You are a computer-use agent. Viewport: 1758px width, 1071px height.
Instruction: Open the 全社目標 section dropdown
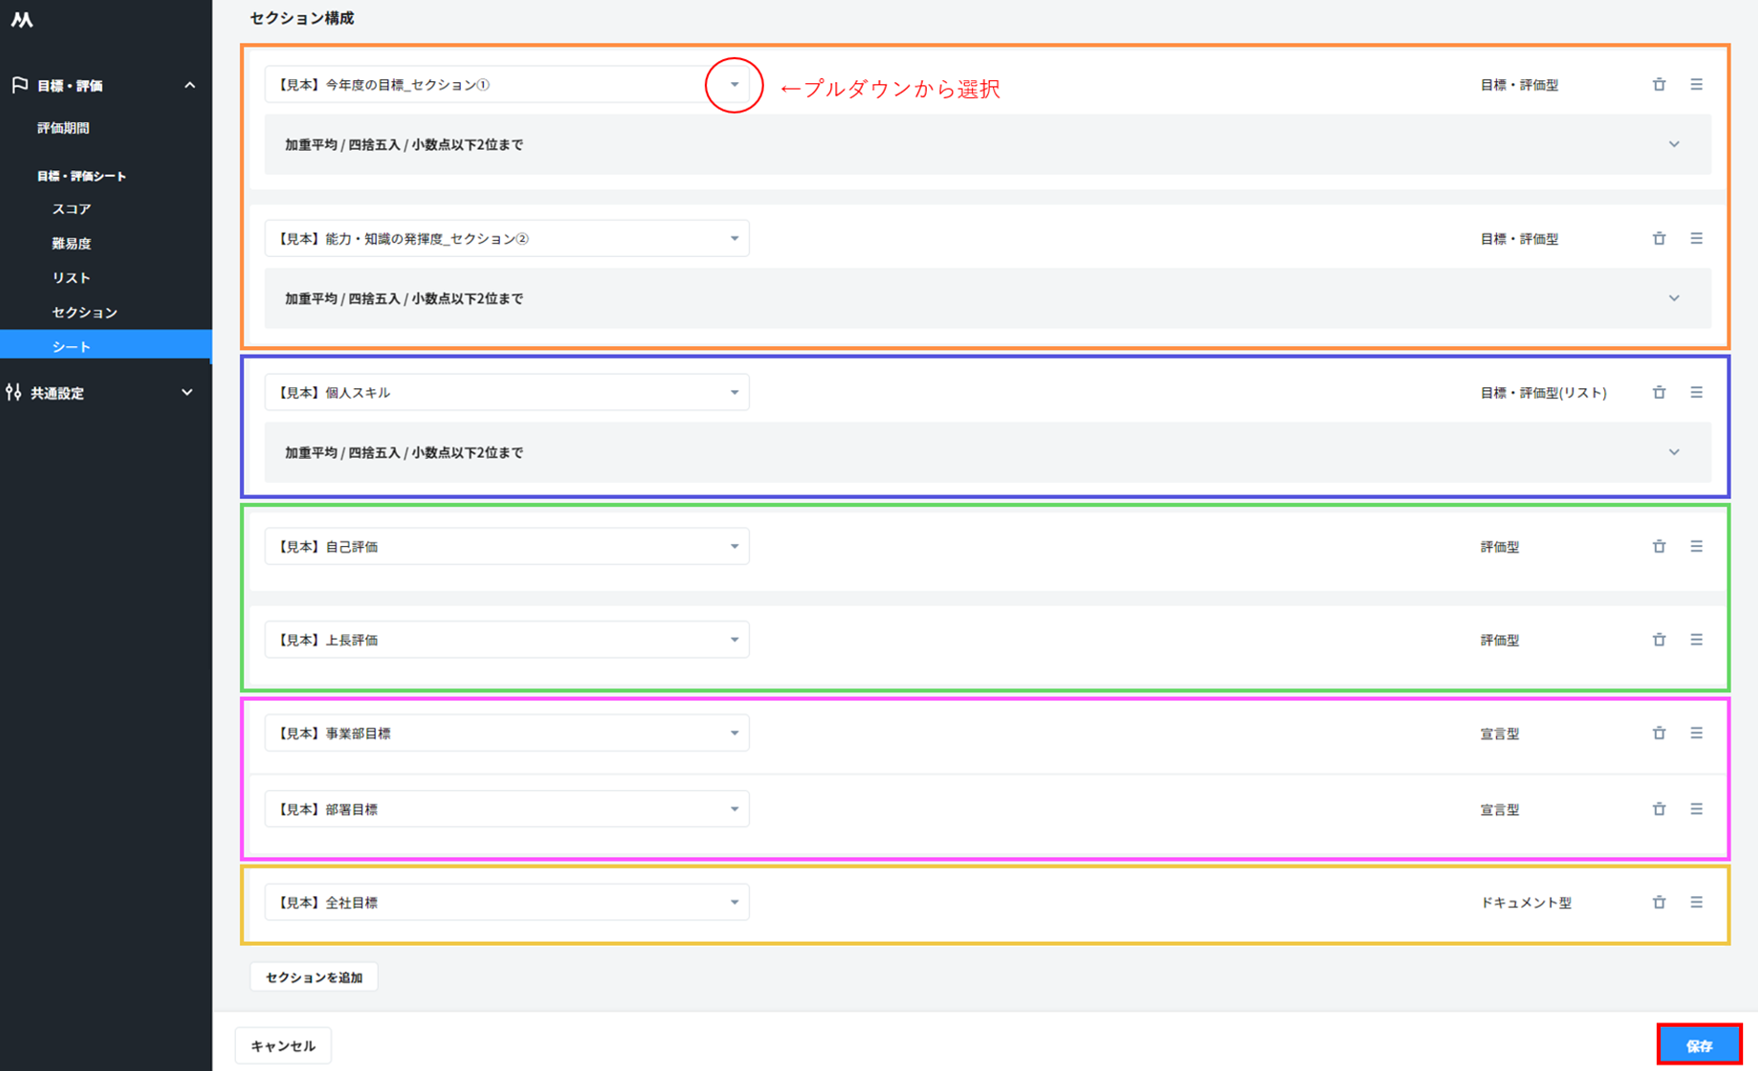[x=734, y=902]
